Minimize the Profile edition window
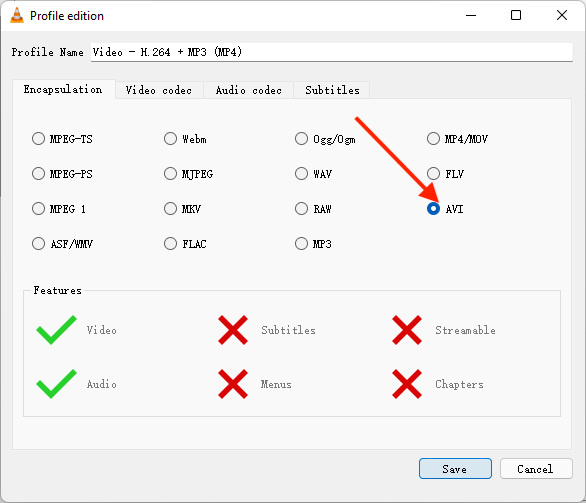 pyautogui.click(x=471, y=15)
